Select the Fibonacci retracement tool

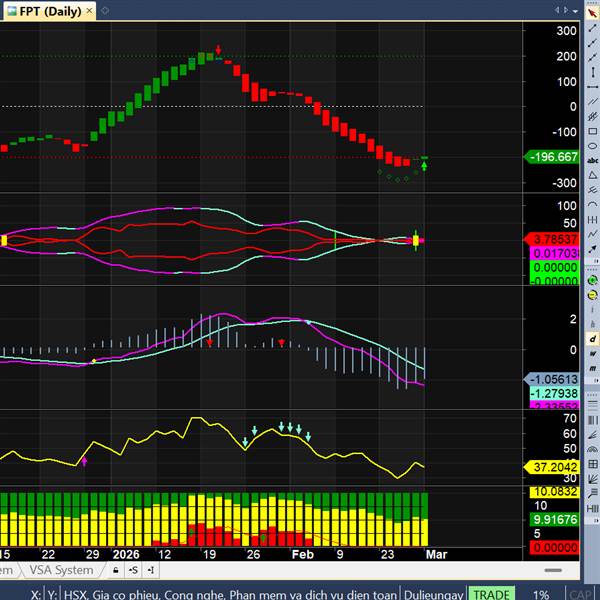tap(592, 405)
